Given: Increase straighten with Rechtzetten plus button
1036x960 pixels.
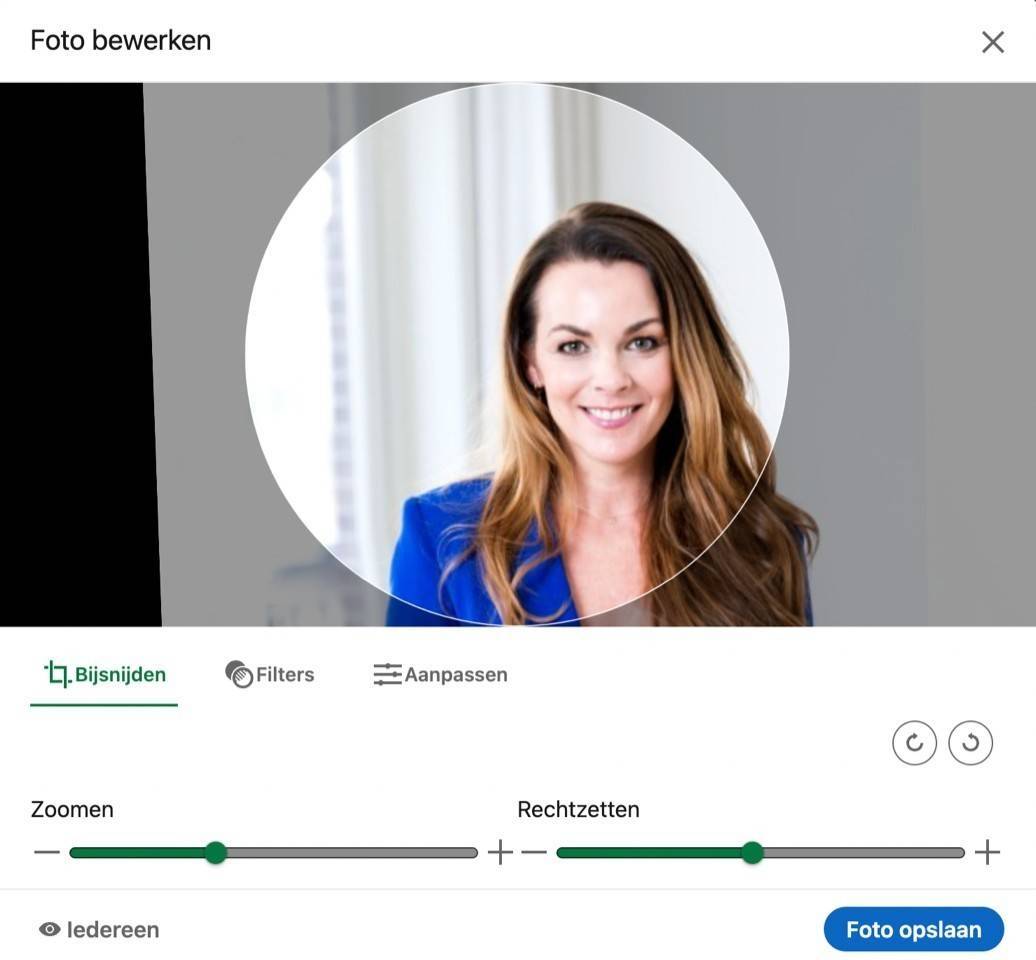Looking at the screenshot, I should tap(987, 852).
